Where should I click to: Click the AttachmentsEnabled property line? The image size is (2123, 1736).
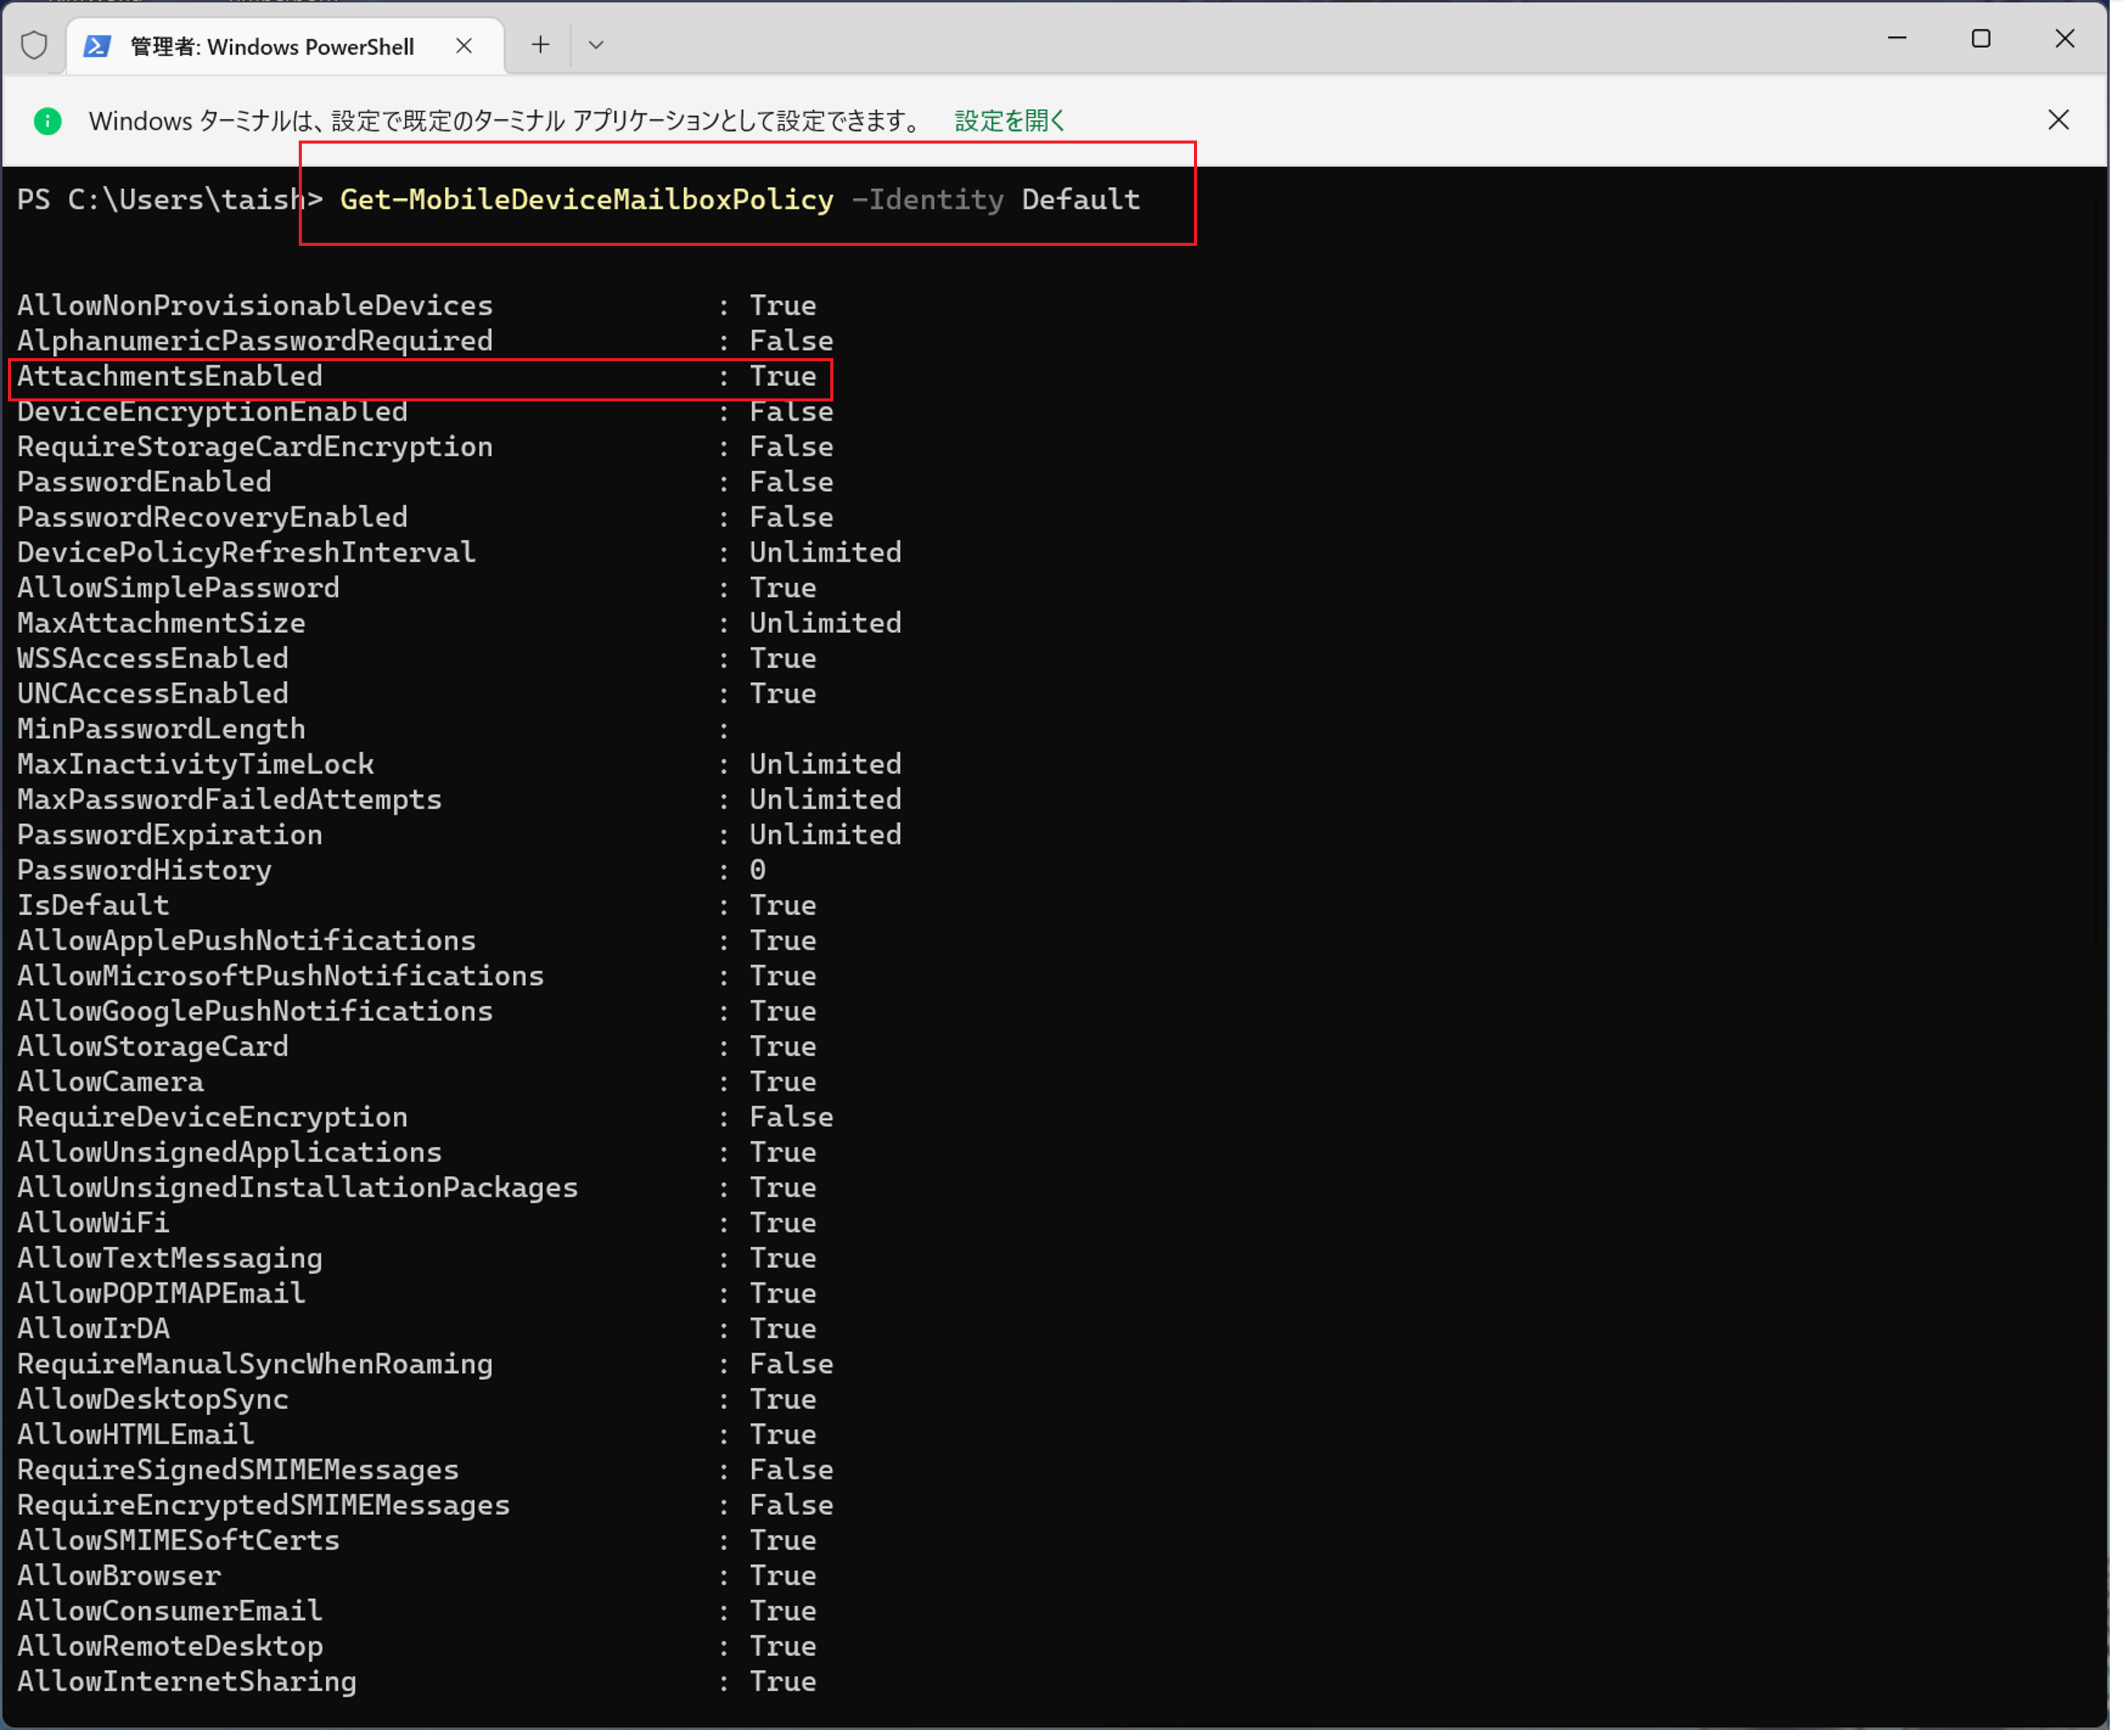click(x=417, y=377)
